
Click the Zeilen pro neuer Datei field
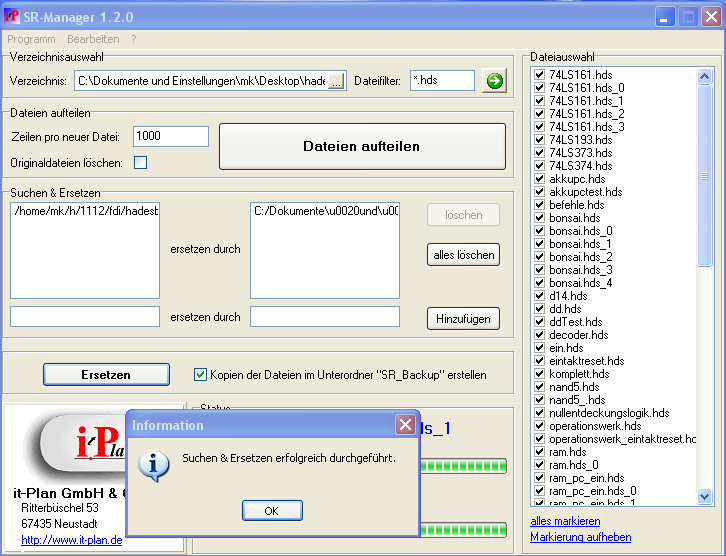click(x=170, y=136)
